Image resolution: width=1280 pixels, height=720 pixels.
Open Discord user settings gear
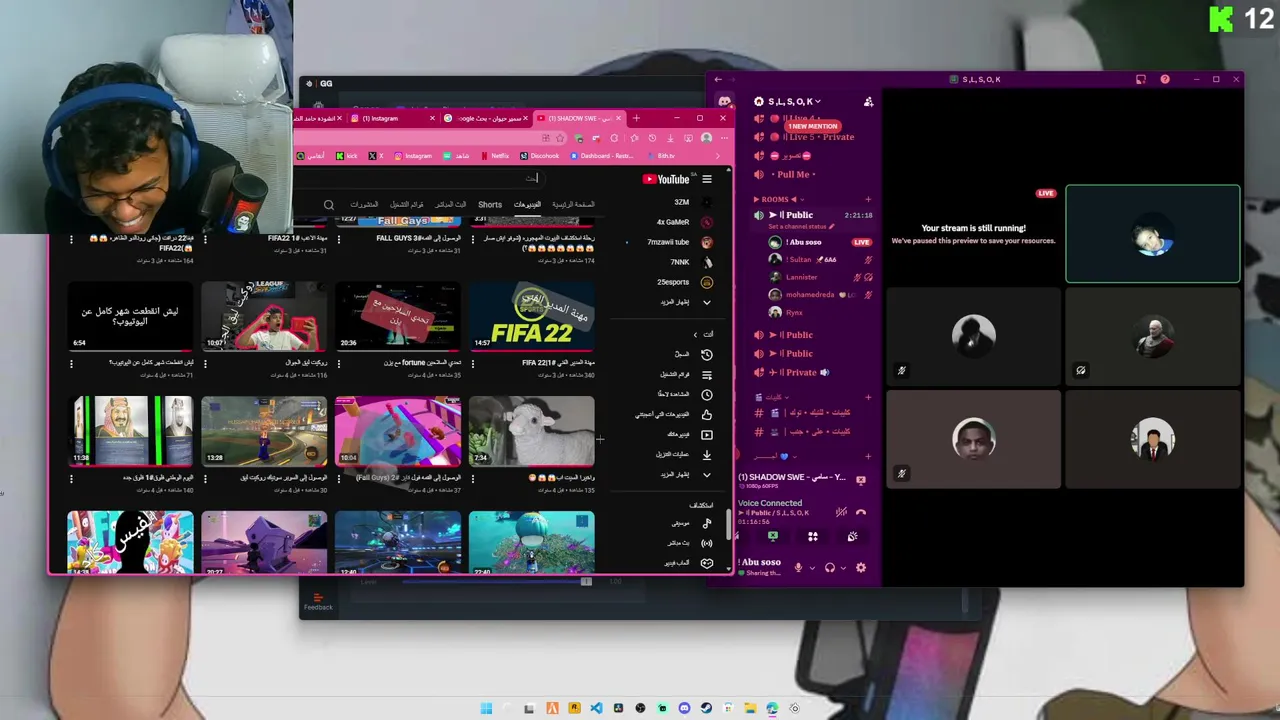click(861, 568)
